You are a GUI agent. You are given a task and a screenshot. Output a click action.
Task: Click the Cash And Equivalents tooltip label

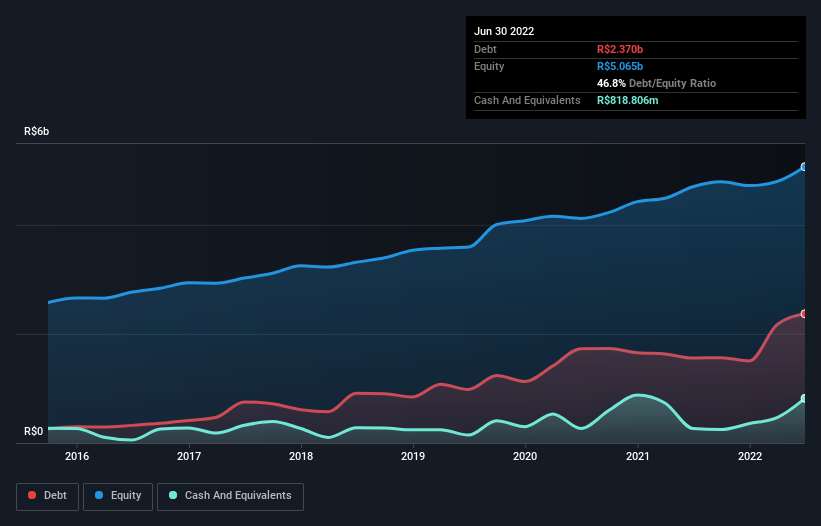click(x=527, y=100)
